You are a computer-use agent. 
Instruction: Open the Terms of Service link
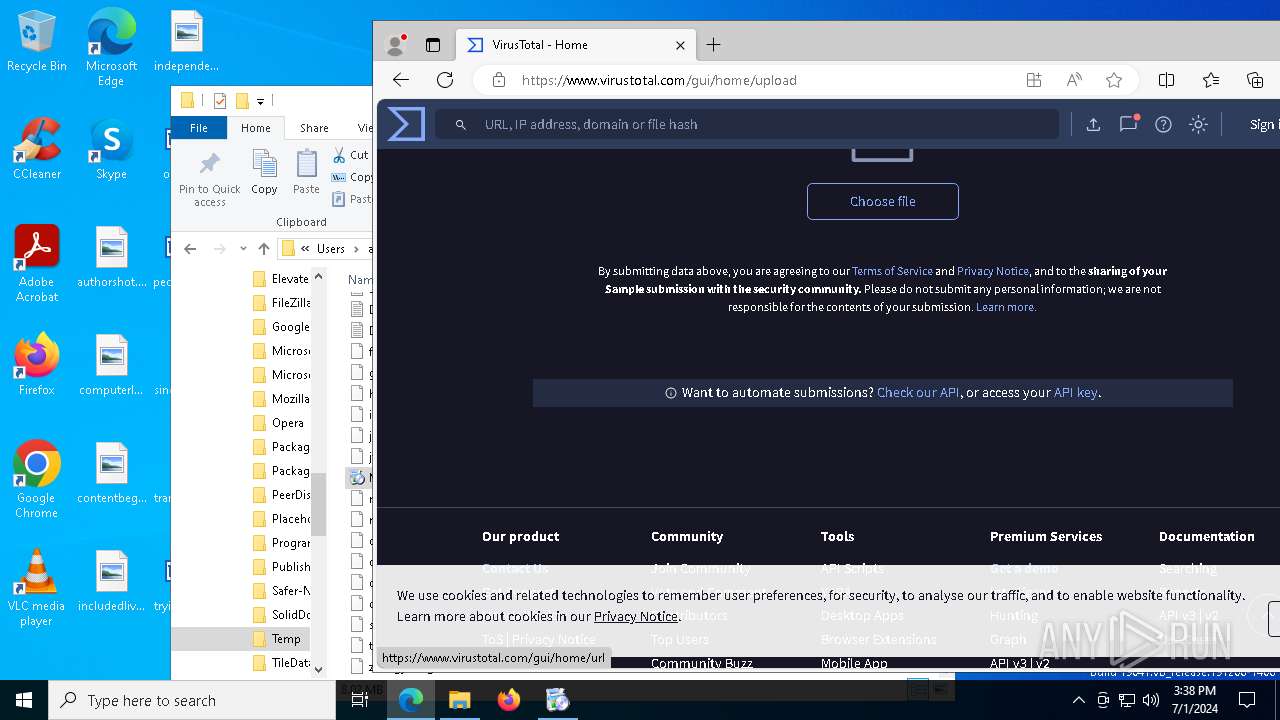point(892,271)
